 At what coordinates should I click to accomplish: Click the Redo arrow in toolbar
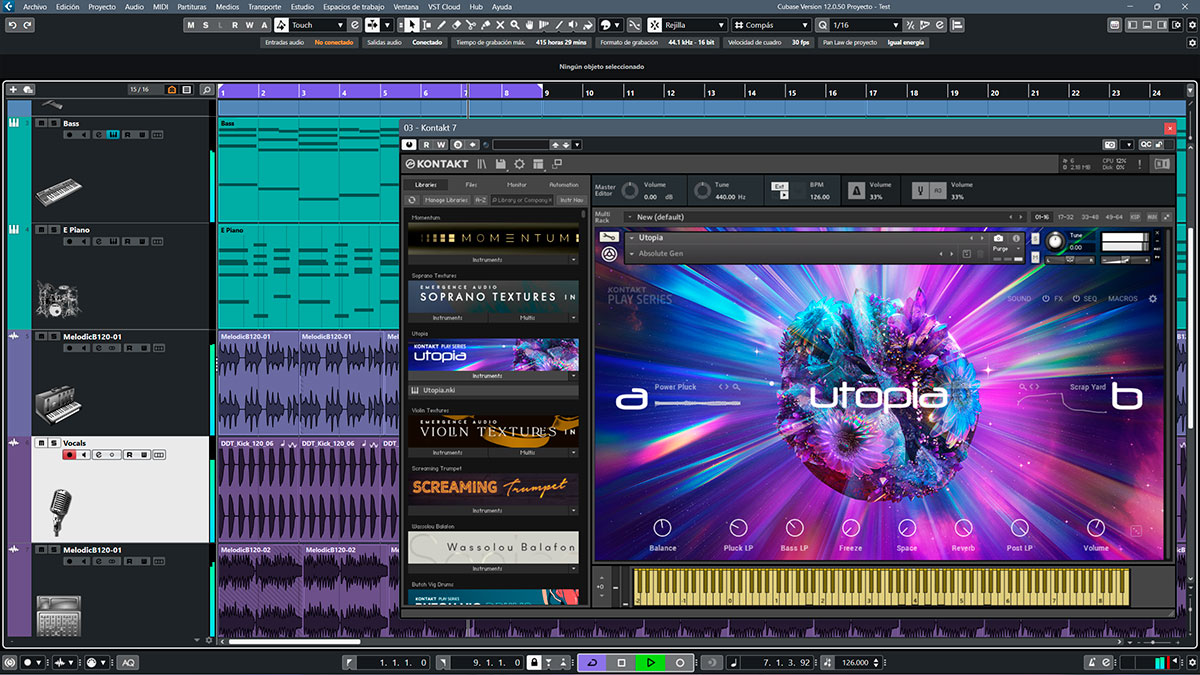27,25
